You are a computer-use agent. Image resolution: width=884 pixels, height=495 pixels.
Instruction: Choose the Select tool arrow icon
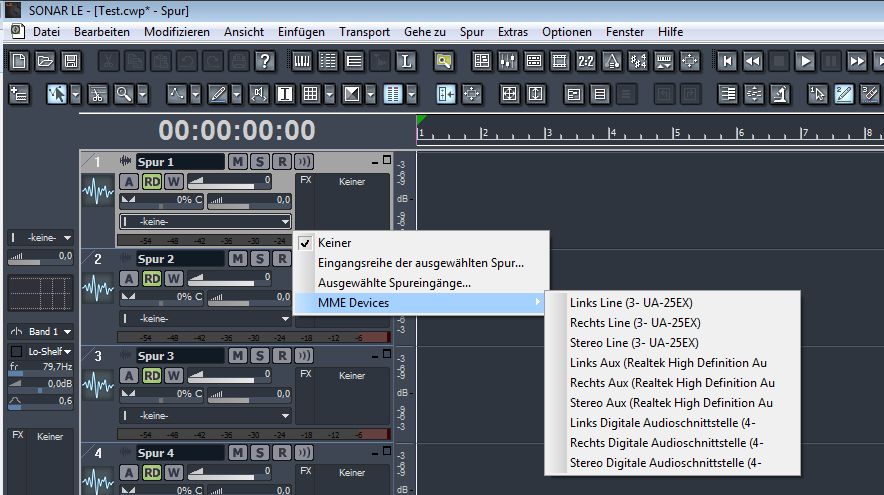point(56,94)
